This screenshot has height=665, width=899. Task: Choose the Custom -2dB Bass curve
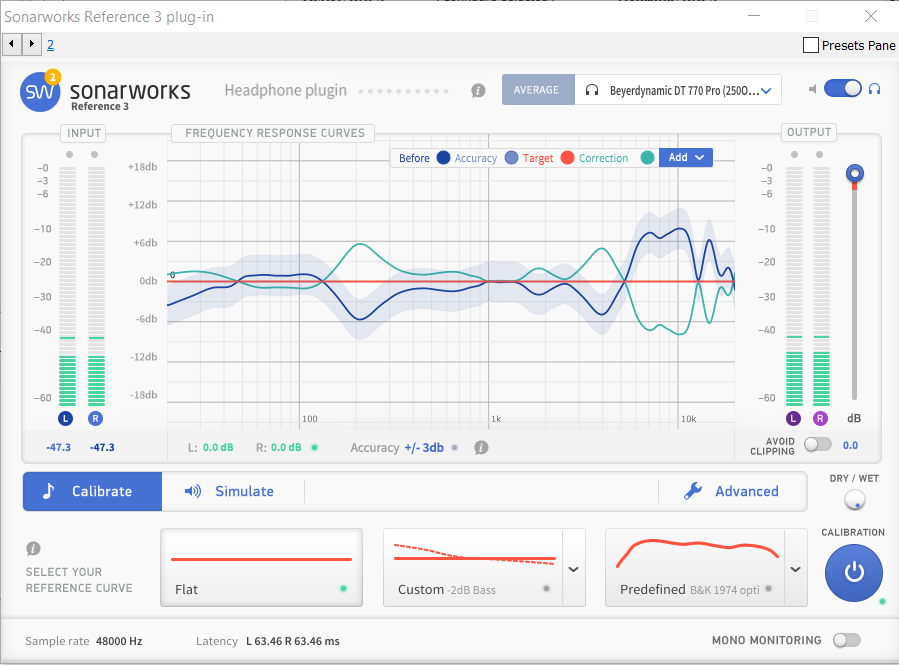point(473,568)
